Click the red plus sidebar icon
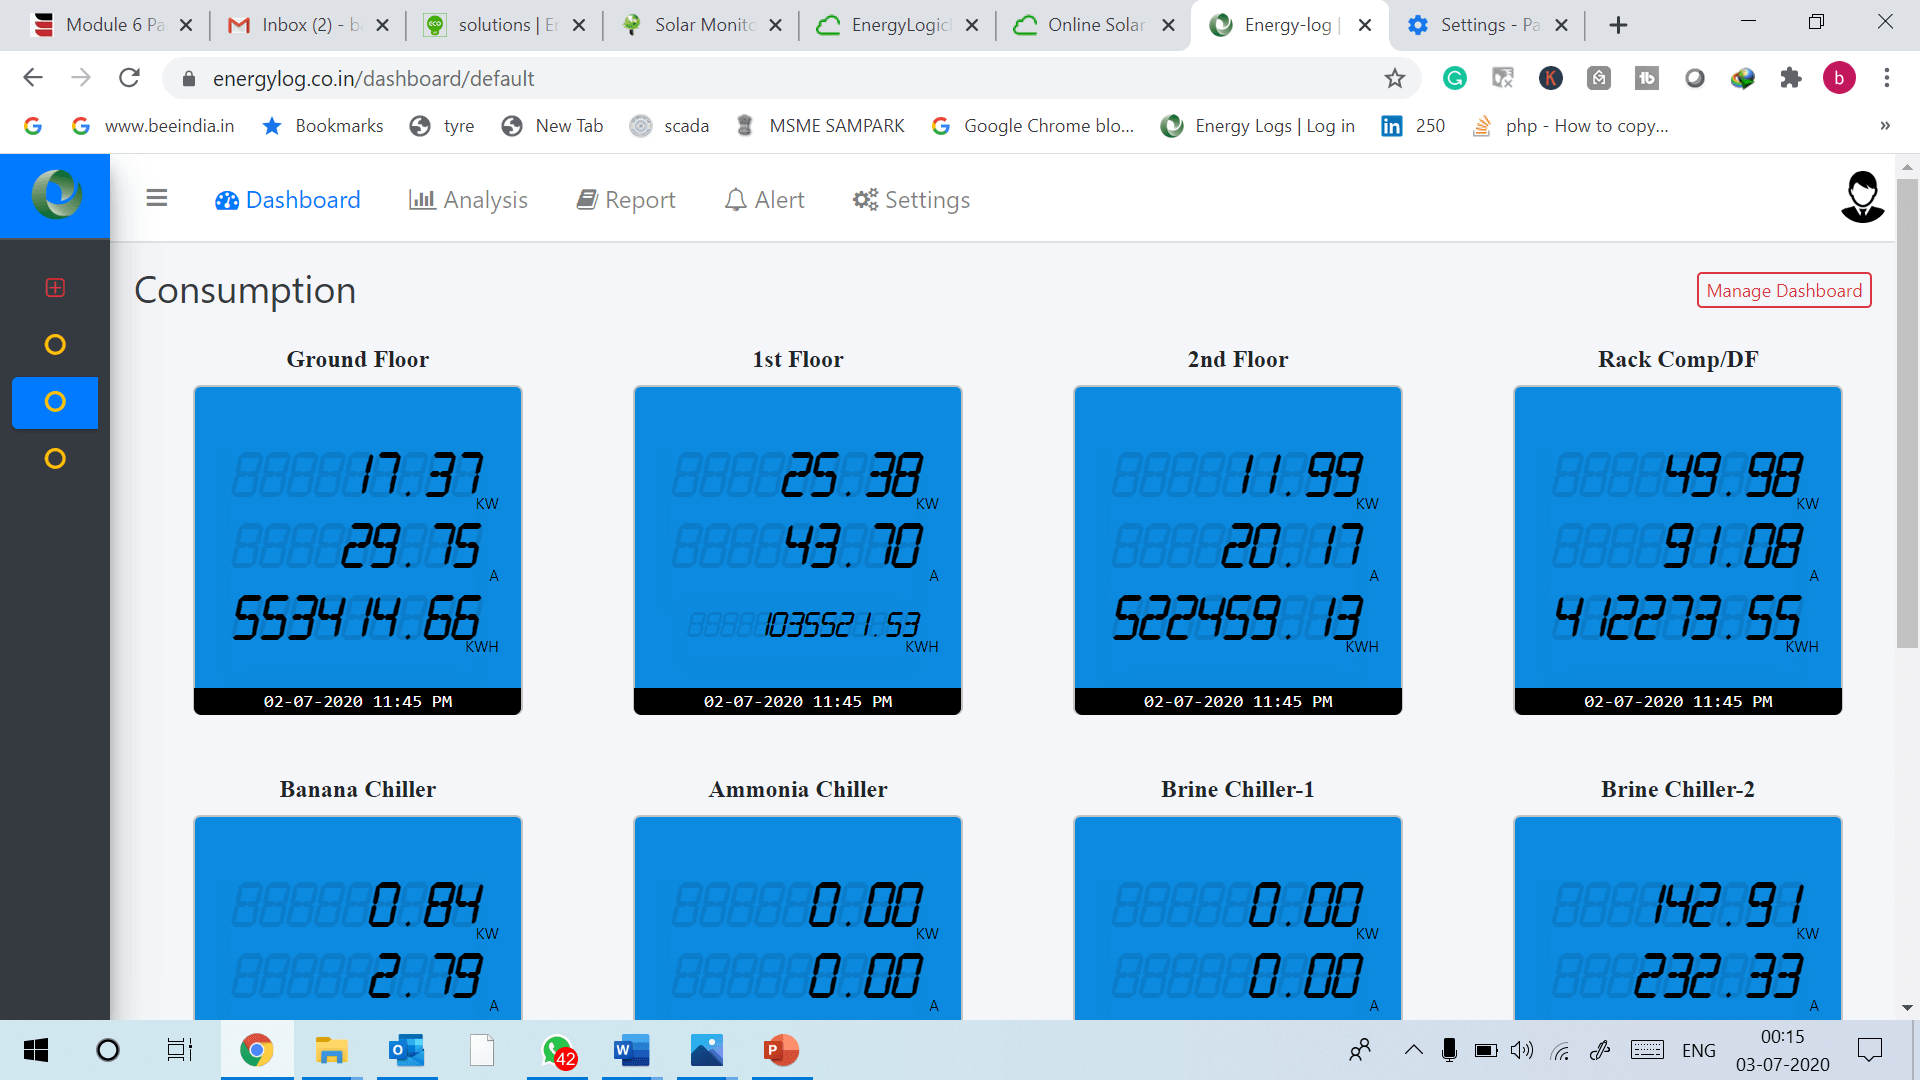Viewport: 1920px width, 1080px height. [55, 288]
